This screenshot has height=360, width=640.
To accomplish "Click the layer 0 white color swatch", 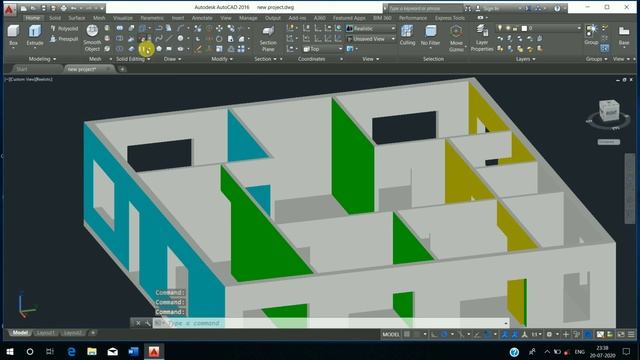I will (x=524, y=28).
